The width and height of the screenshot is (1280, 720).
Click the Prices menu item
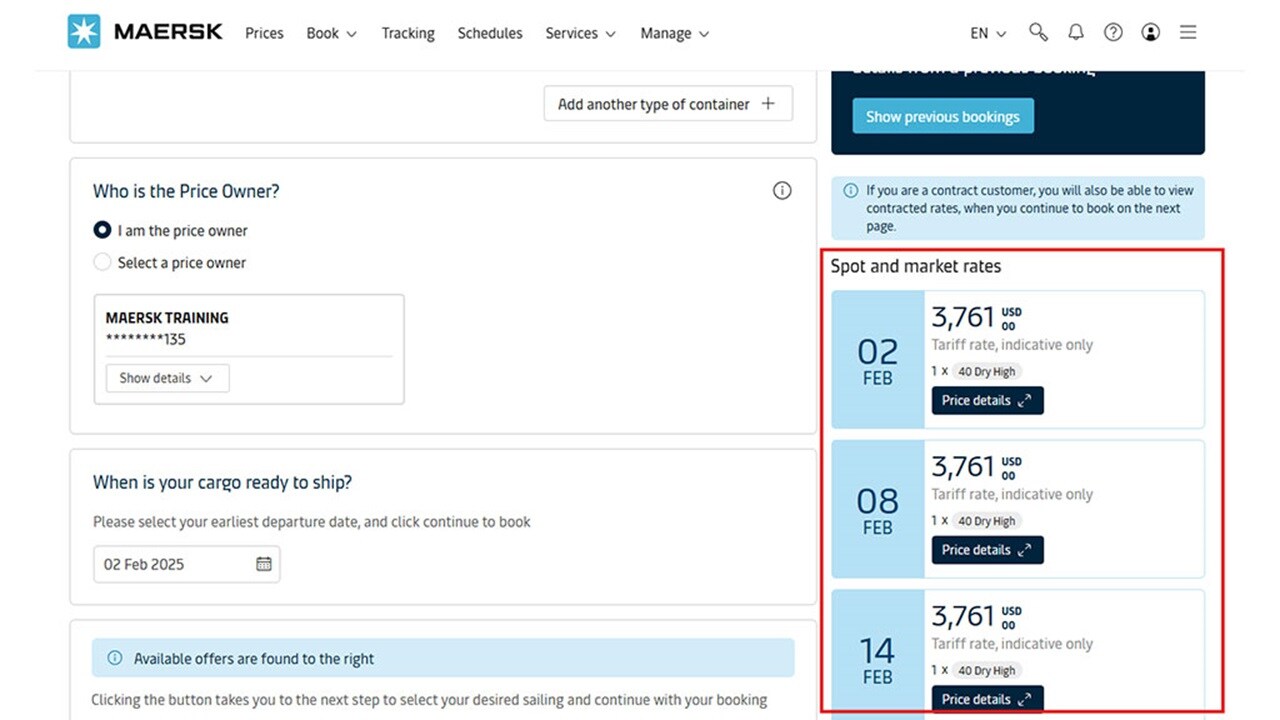click(x=264, y=32)
